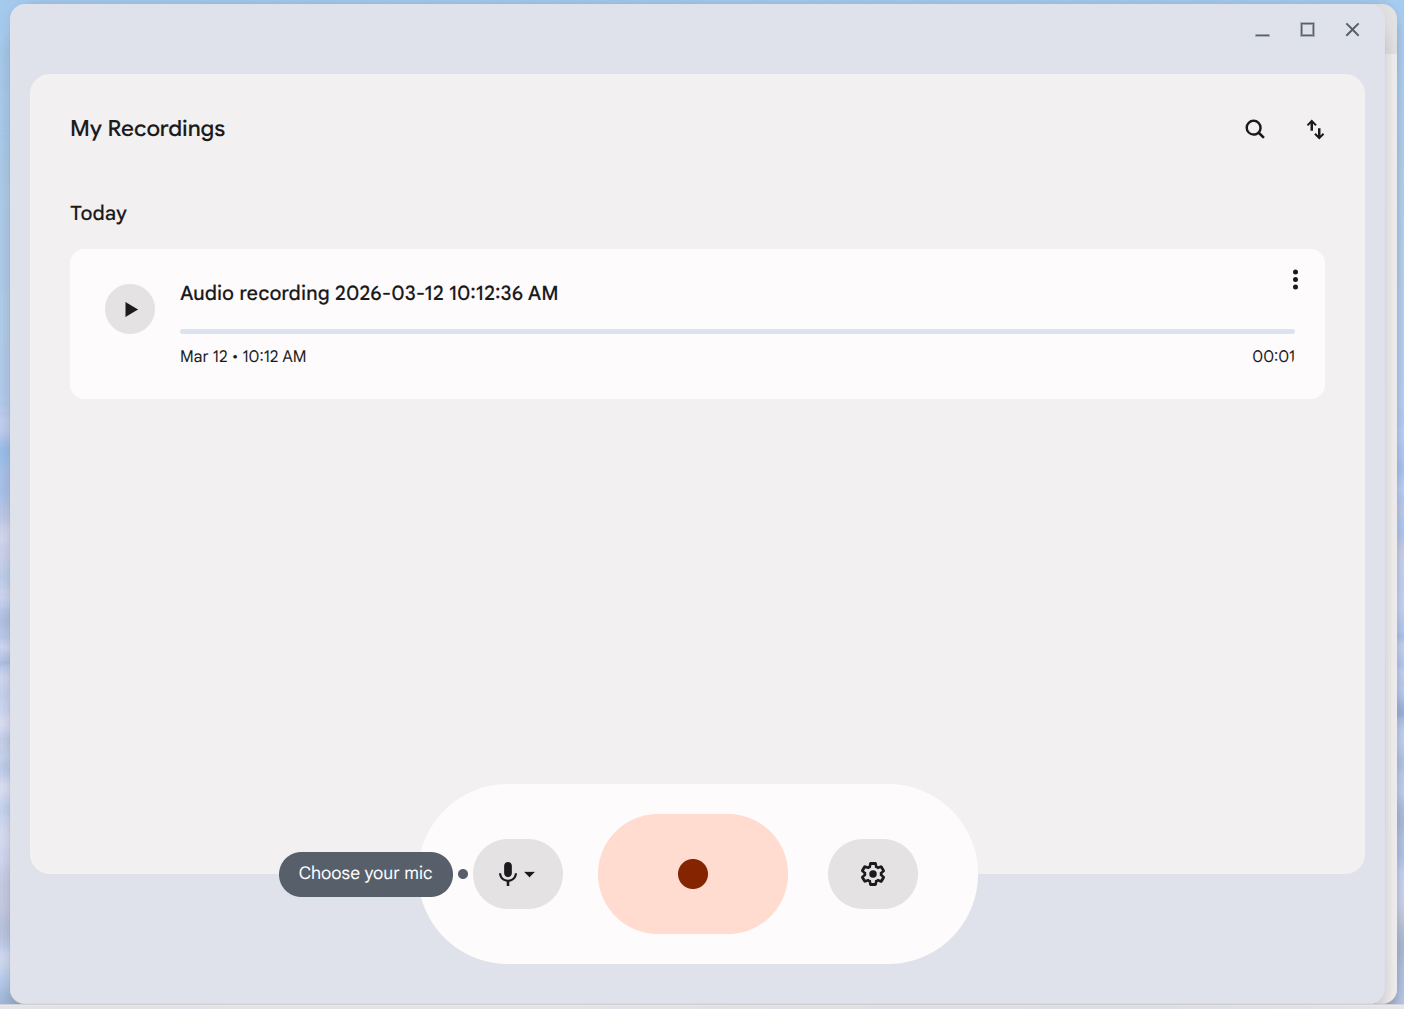The image size is (1404, 1009).
Task: Click the Today section header
Action: (98, 213)
